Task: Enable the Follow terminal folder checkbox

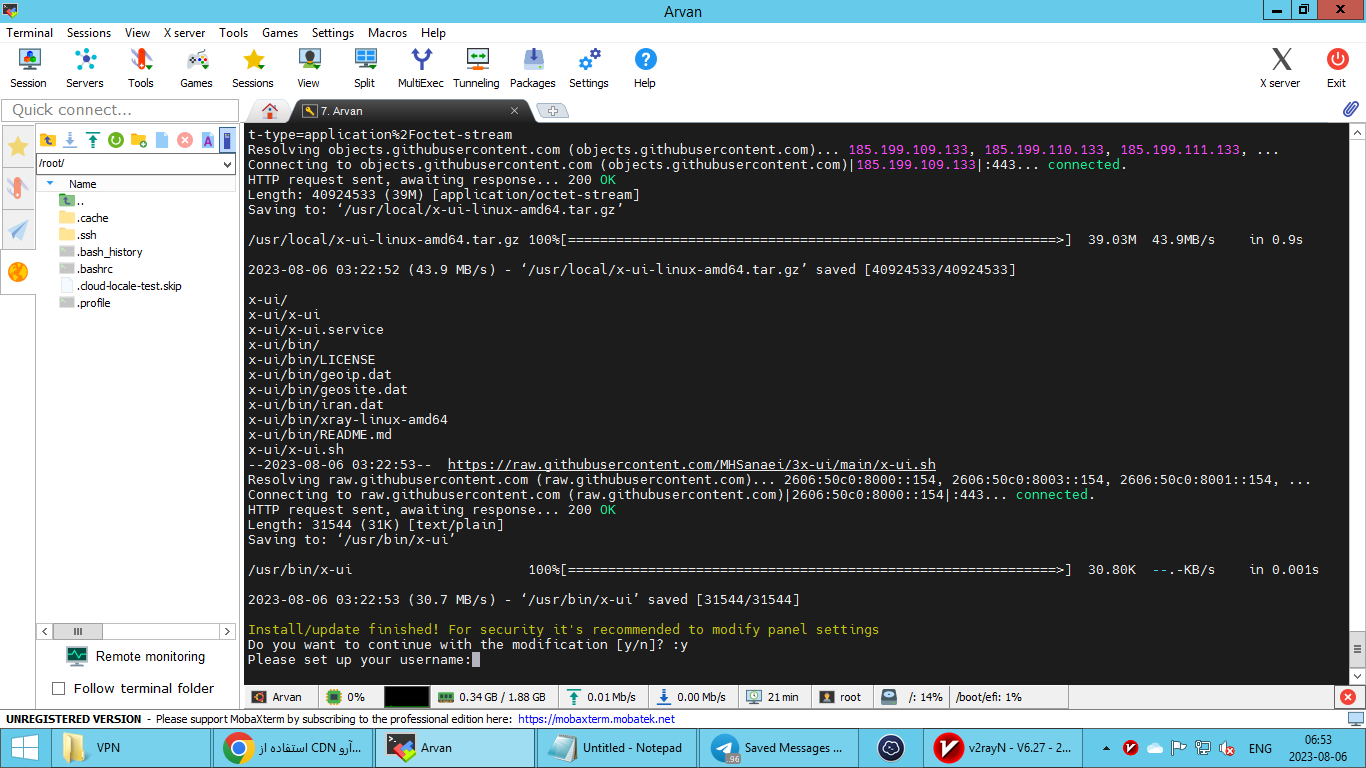Action: click(x=58, y=688)
